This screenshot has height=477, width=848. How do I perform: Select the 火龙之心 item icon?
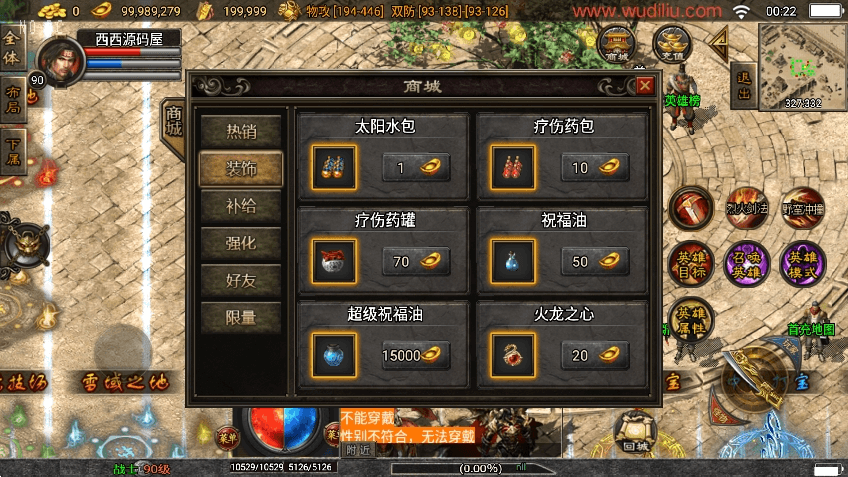(x=513, y=355)
